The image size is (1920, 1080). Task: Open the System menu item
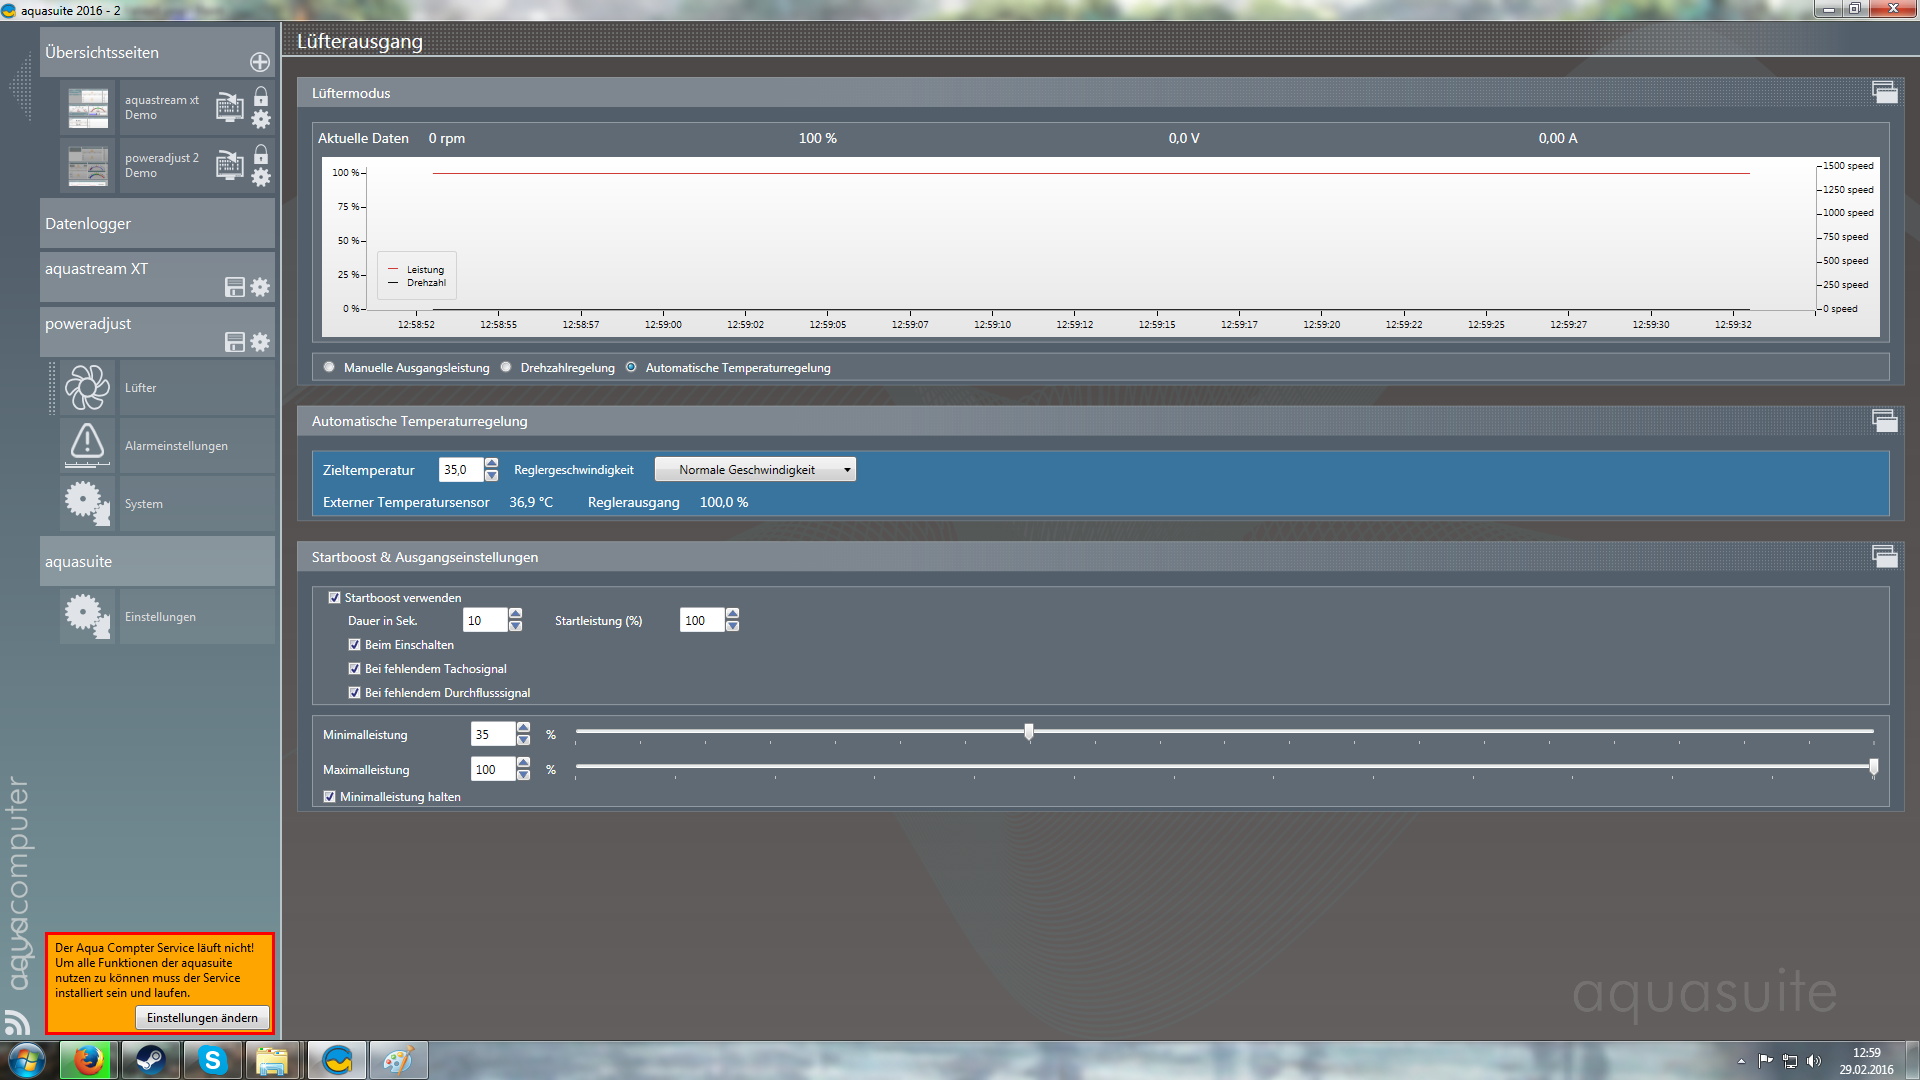pos(144,504)
